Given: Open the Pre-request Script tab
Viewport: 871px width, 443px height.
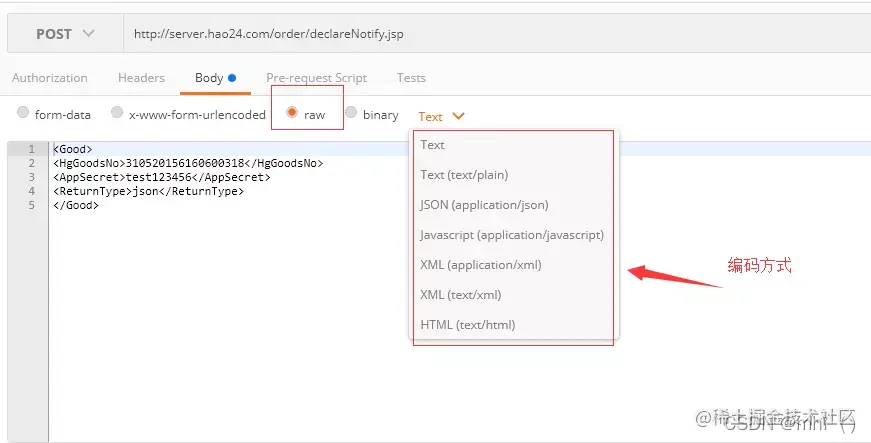Looking at the screenshot, I should pos(316,78).
